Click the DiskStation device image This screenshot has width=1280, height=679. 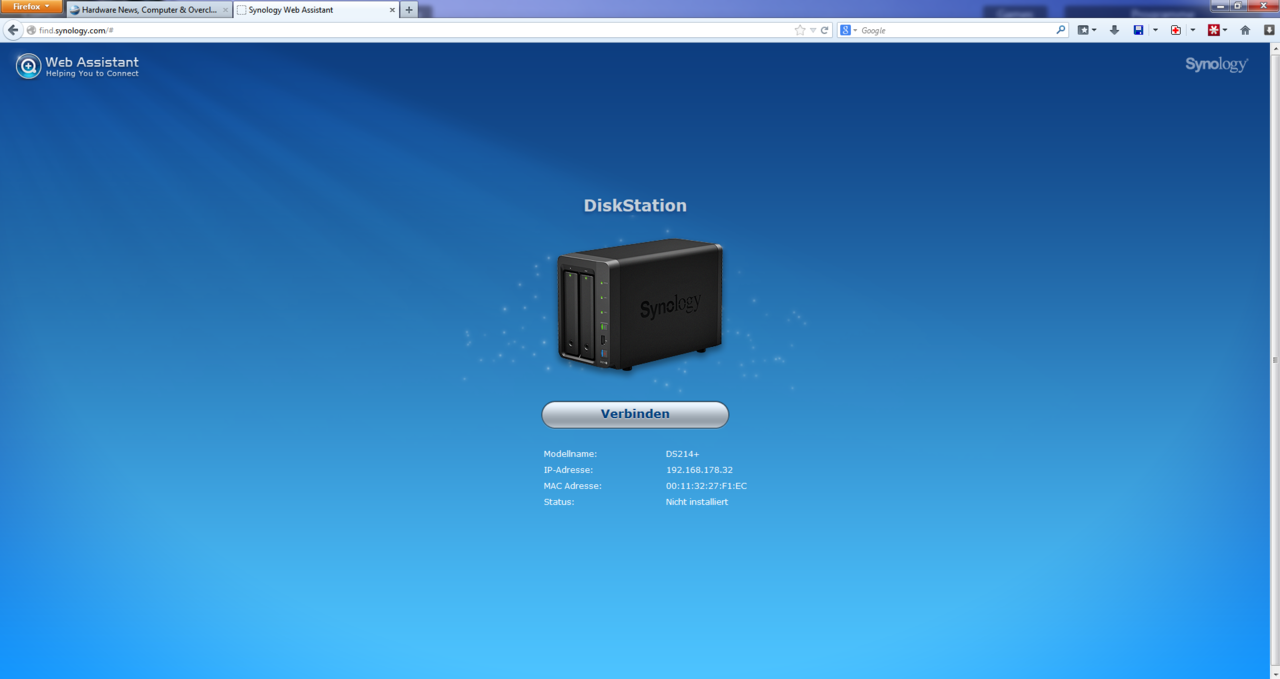click(x=640, y=305)
